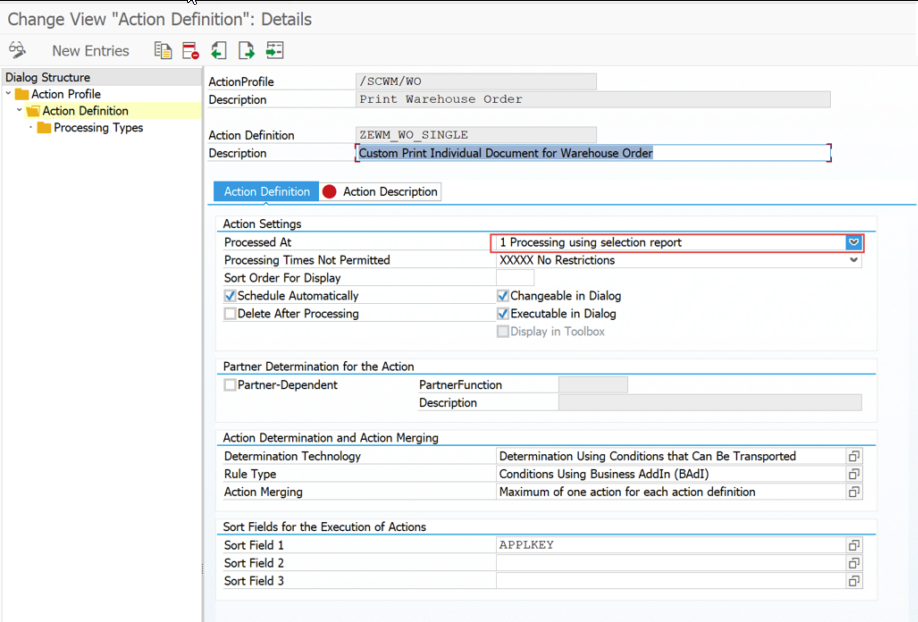Click the Copy As toolbar icon
Viewport: 918px width, 622px height.
[x=163, y=50]
